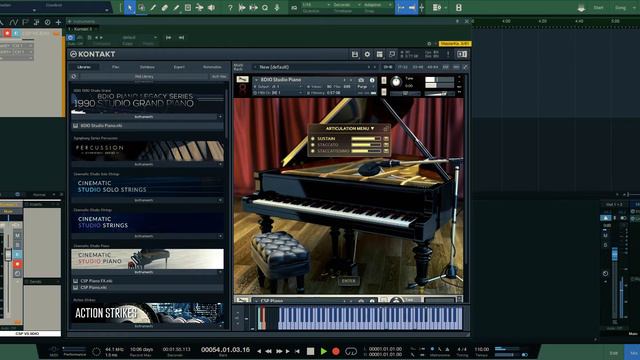640x360 pixels.
Task: Adjust the Tune knob in Kontakt
Action: (x=396, y=82)
